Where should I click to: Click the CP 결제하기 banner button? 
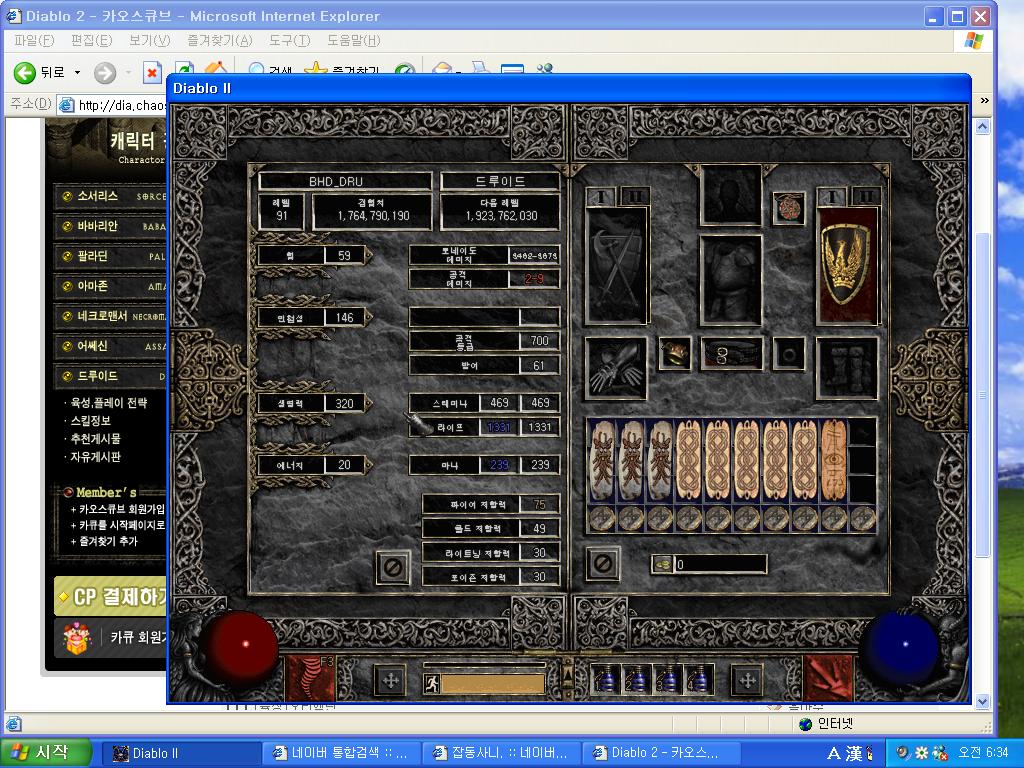point(111,596)
